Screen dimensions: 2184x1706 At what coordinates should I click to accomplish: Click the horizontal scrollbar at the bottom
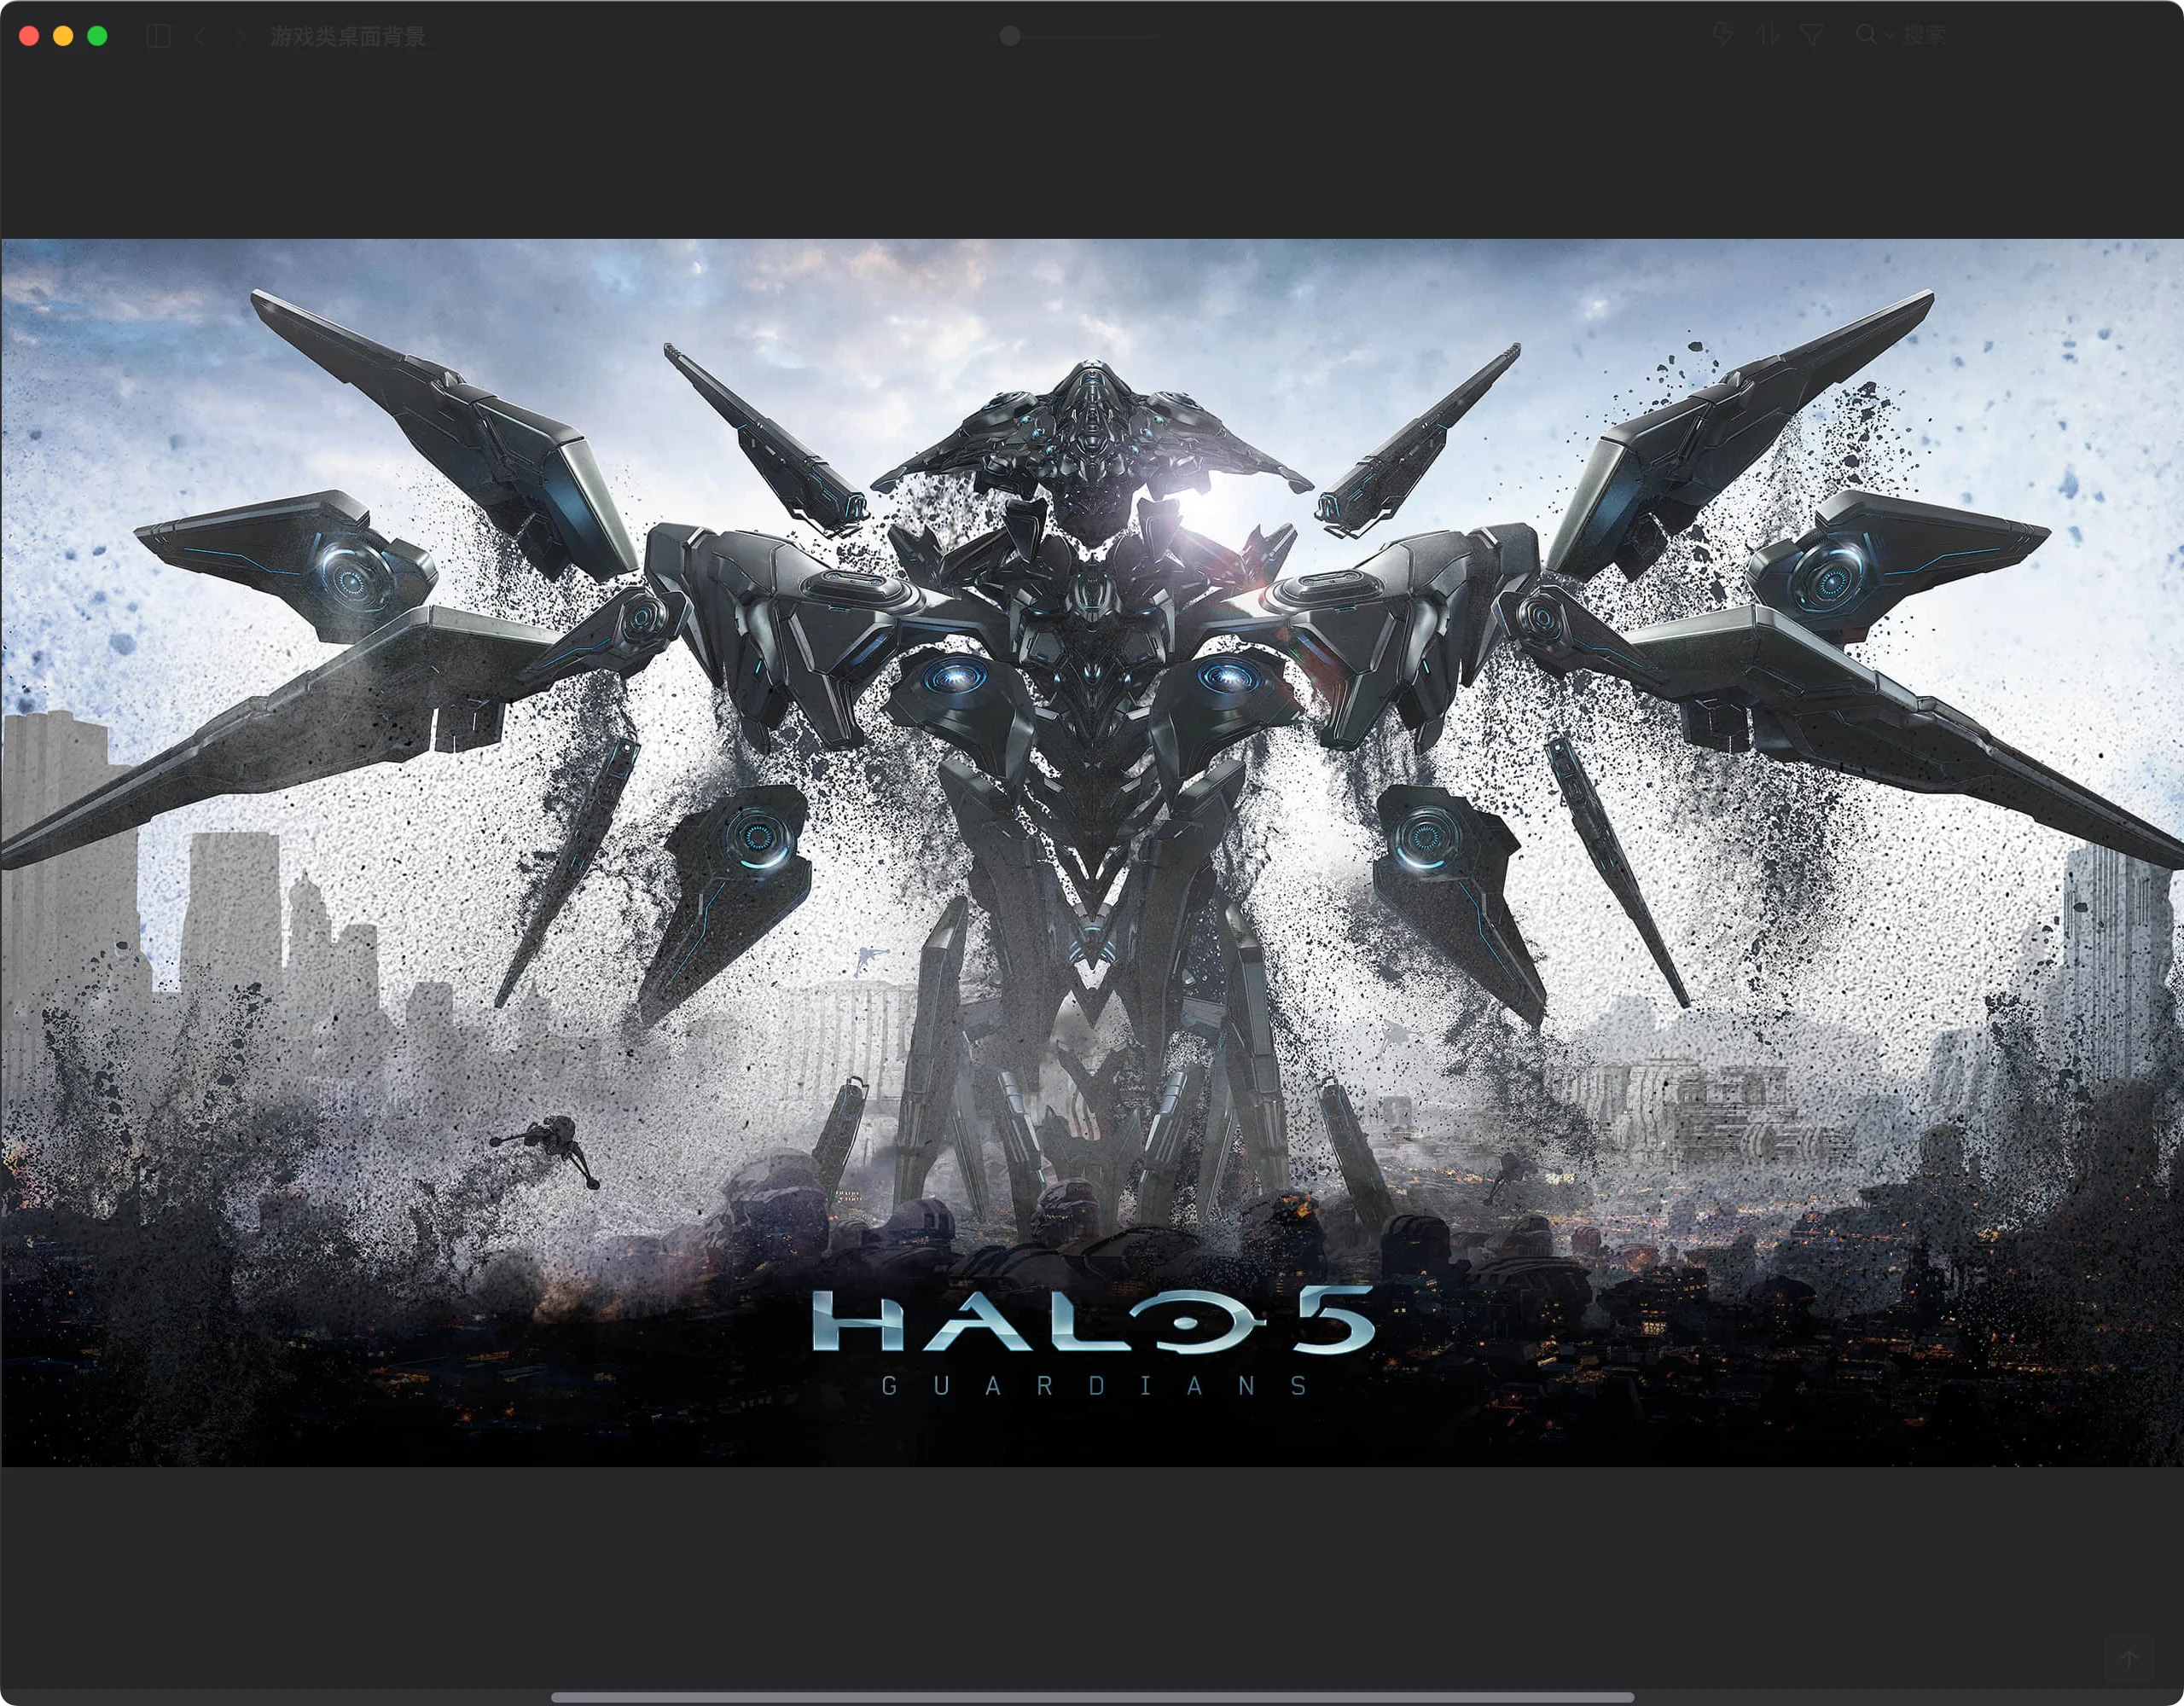(x=1092, y=1697)
